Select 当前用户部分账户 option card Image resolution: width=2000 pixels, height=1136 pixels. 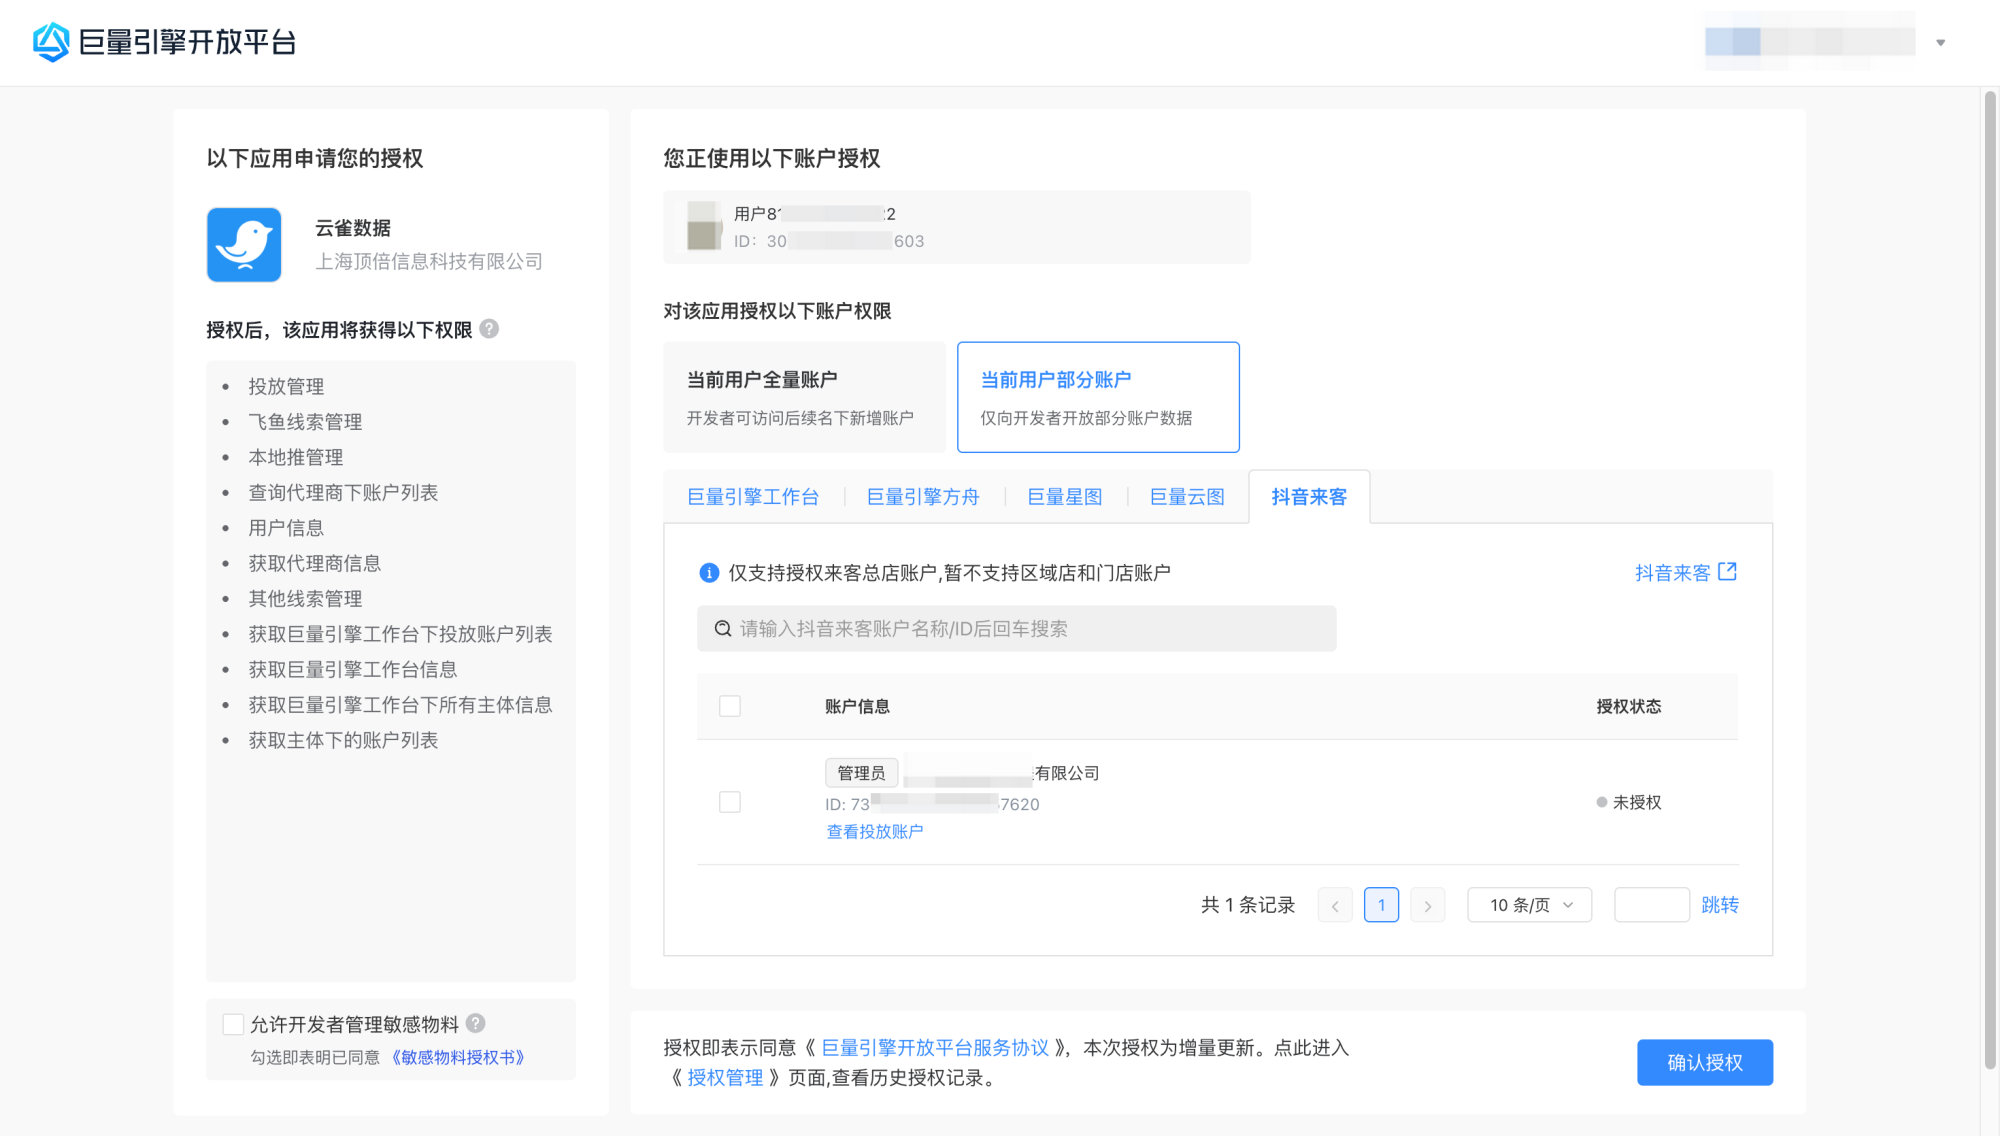pyautogui.click(x=1098, y=397)
